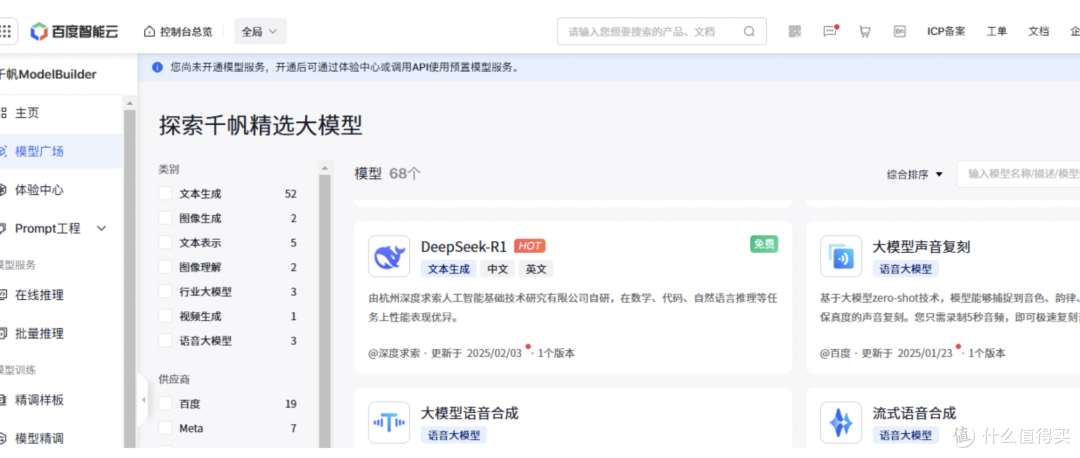Check the 行业大模型 category filter

coord(165,292)
